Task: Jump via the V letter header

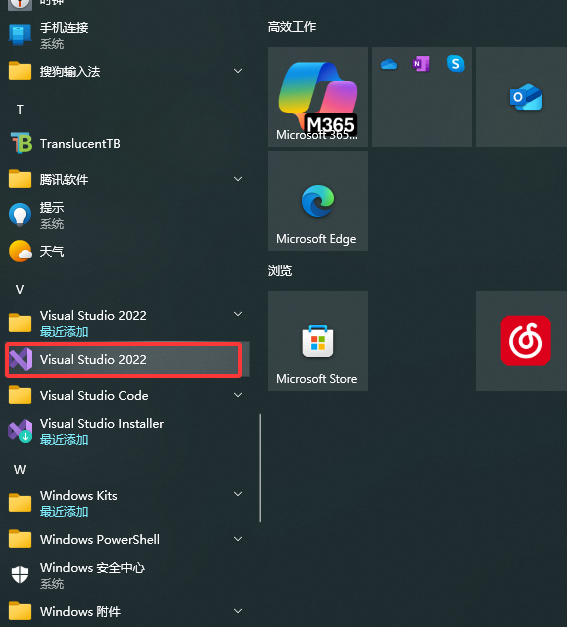Action: [20, 290]
